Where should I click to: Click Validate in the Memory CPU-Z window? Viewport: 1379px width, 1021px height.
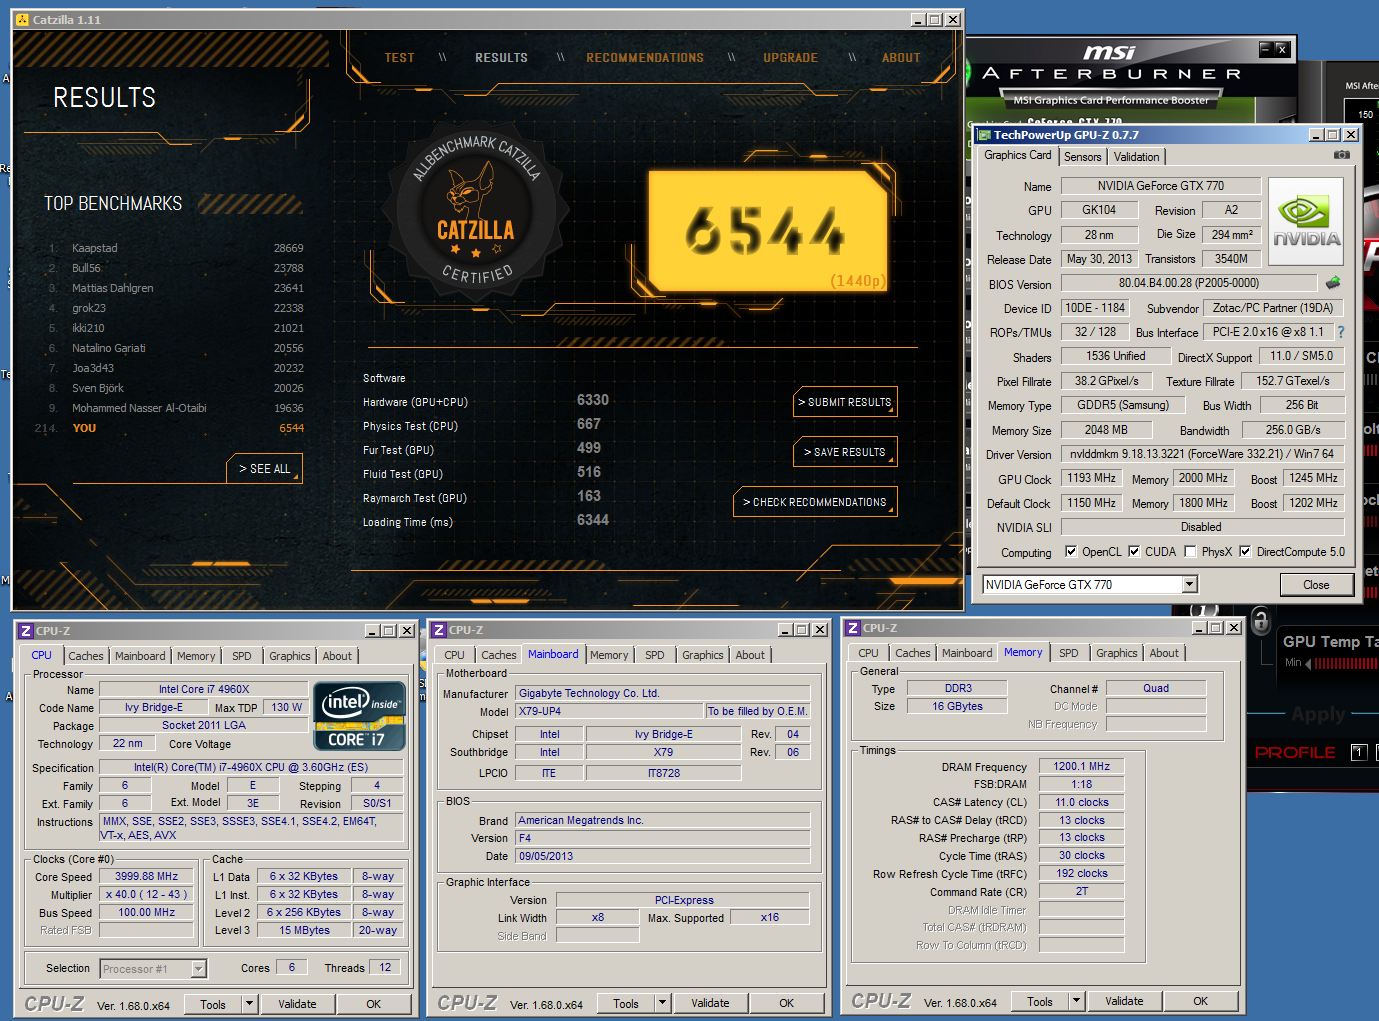coord(1124,1001)
